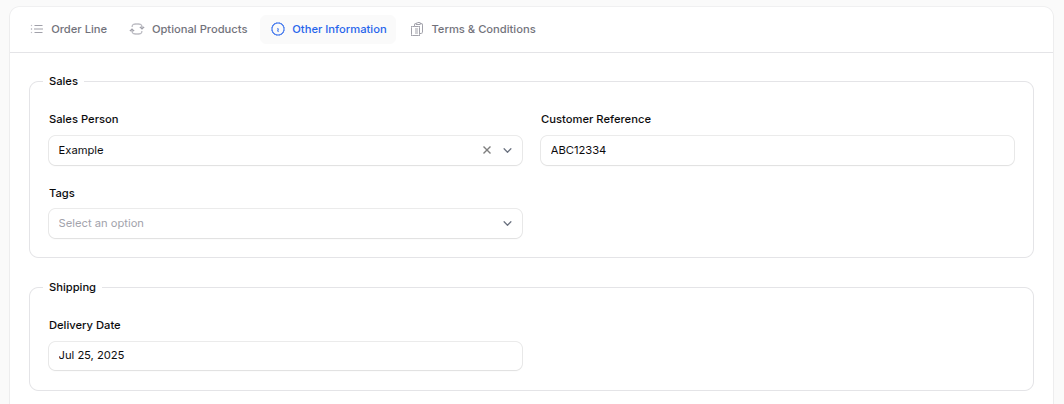This screenshot has width=1064, height=404.
Task: Click the Shipping section heading
Action: tap(73, 287)
